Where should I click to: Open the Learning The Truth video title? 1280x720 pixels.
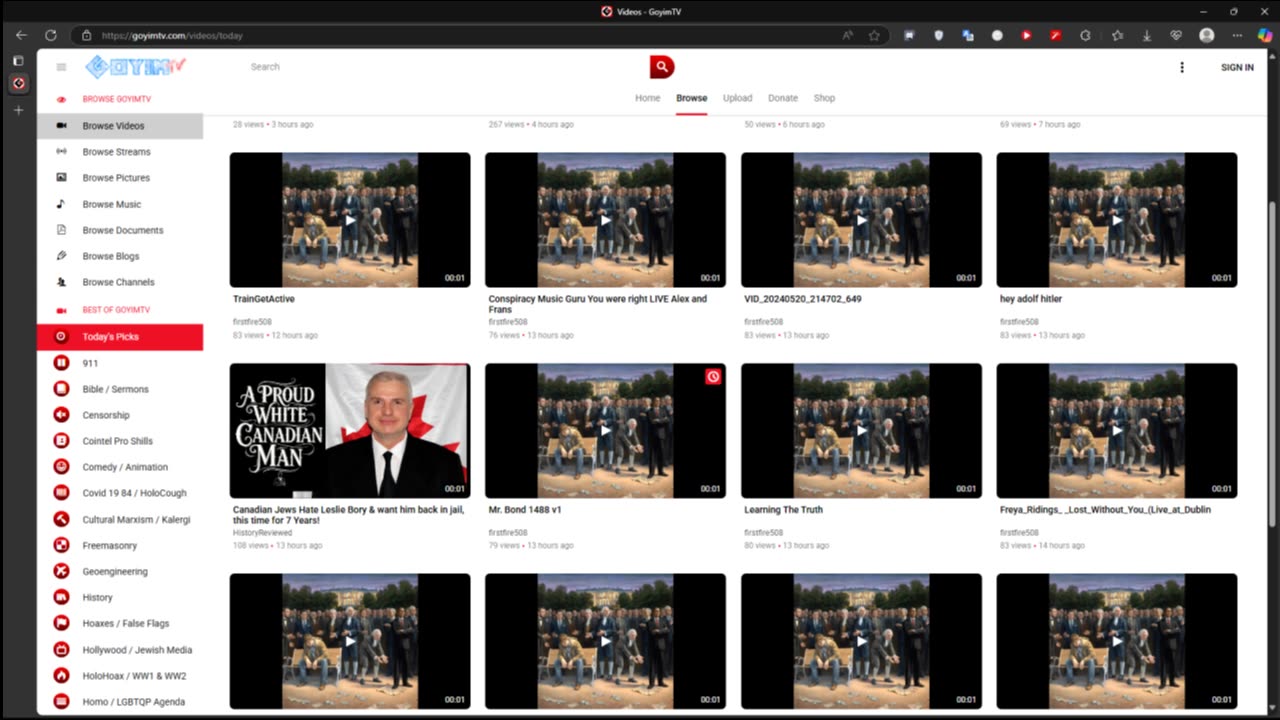point(783,510)
